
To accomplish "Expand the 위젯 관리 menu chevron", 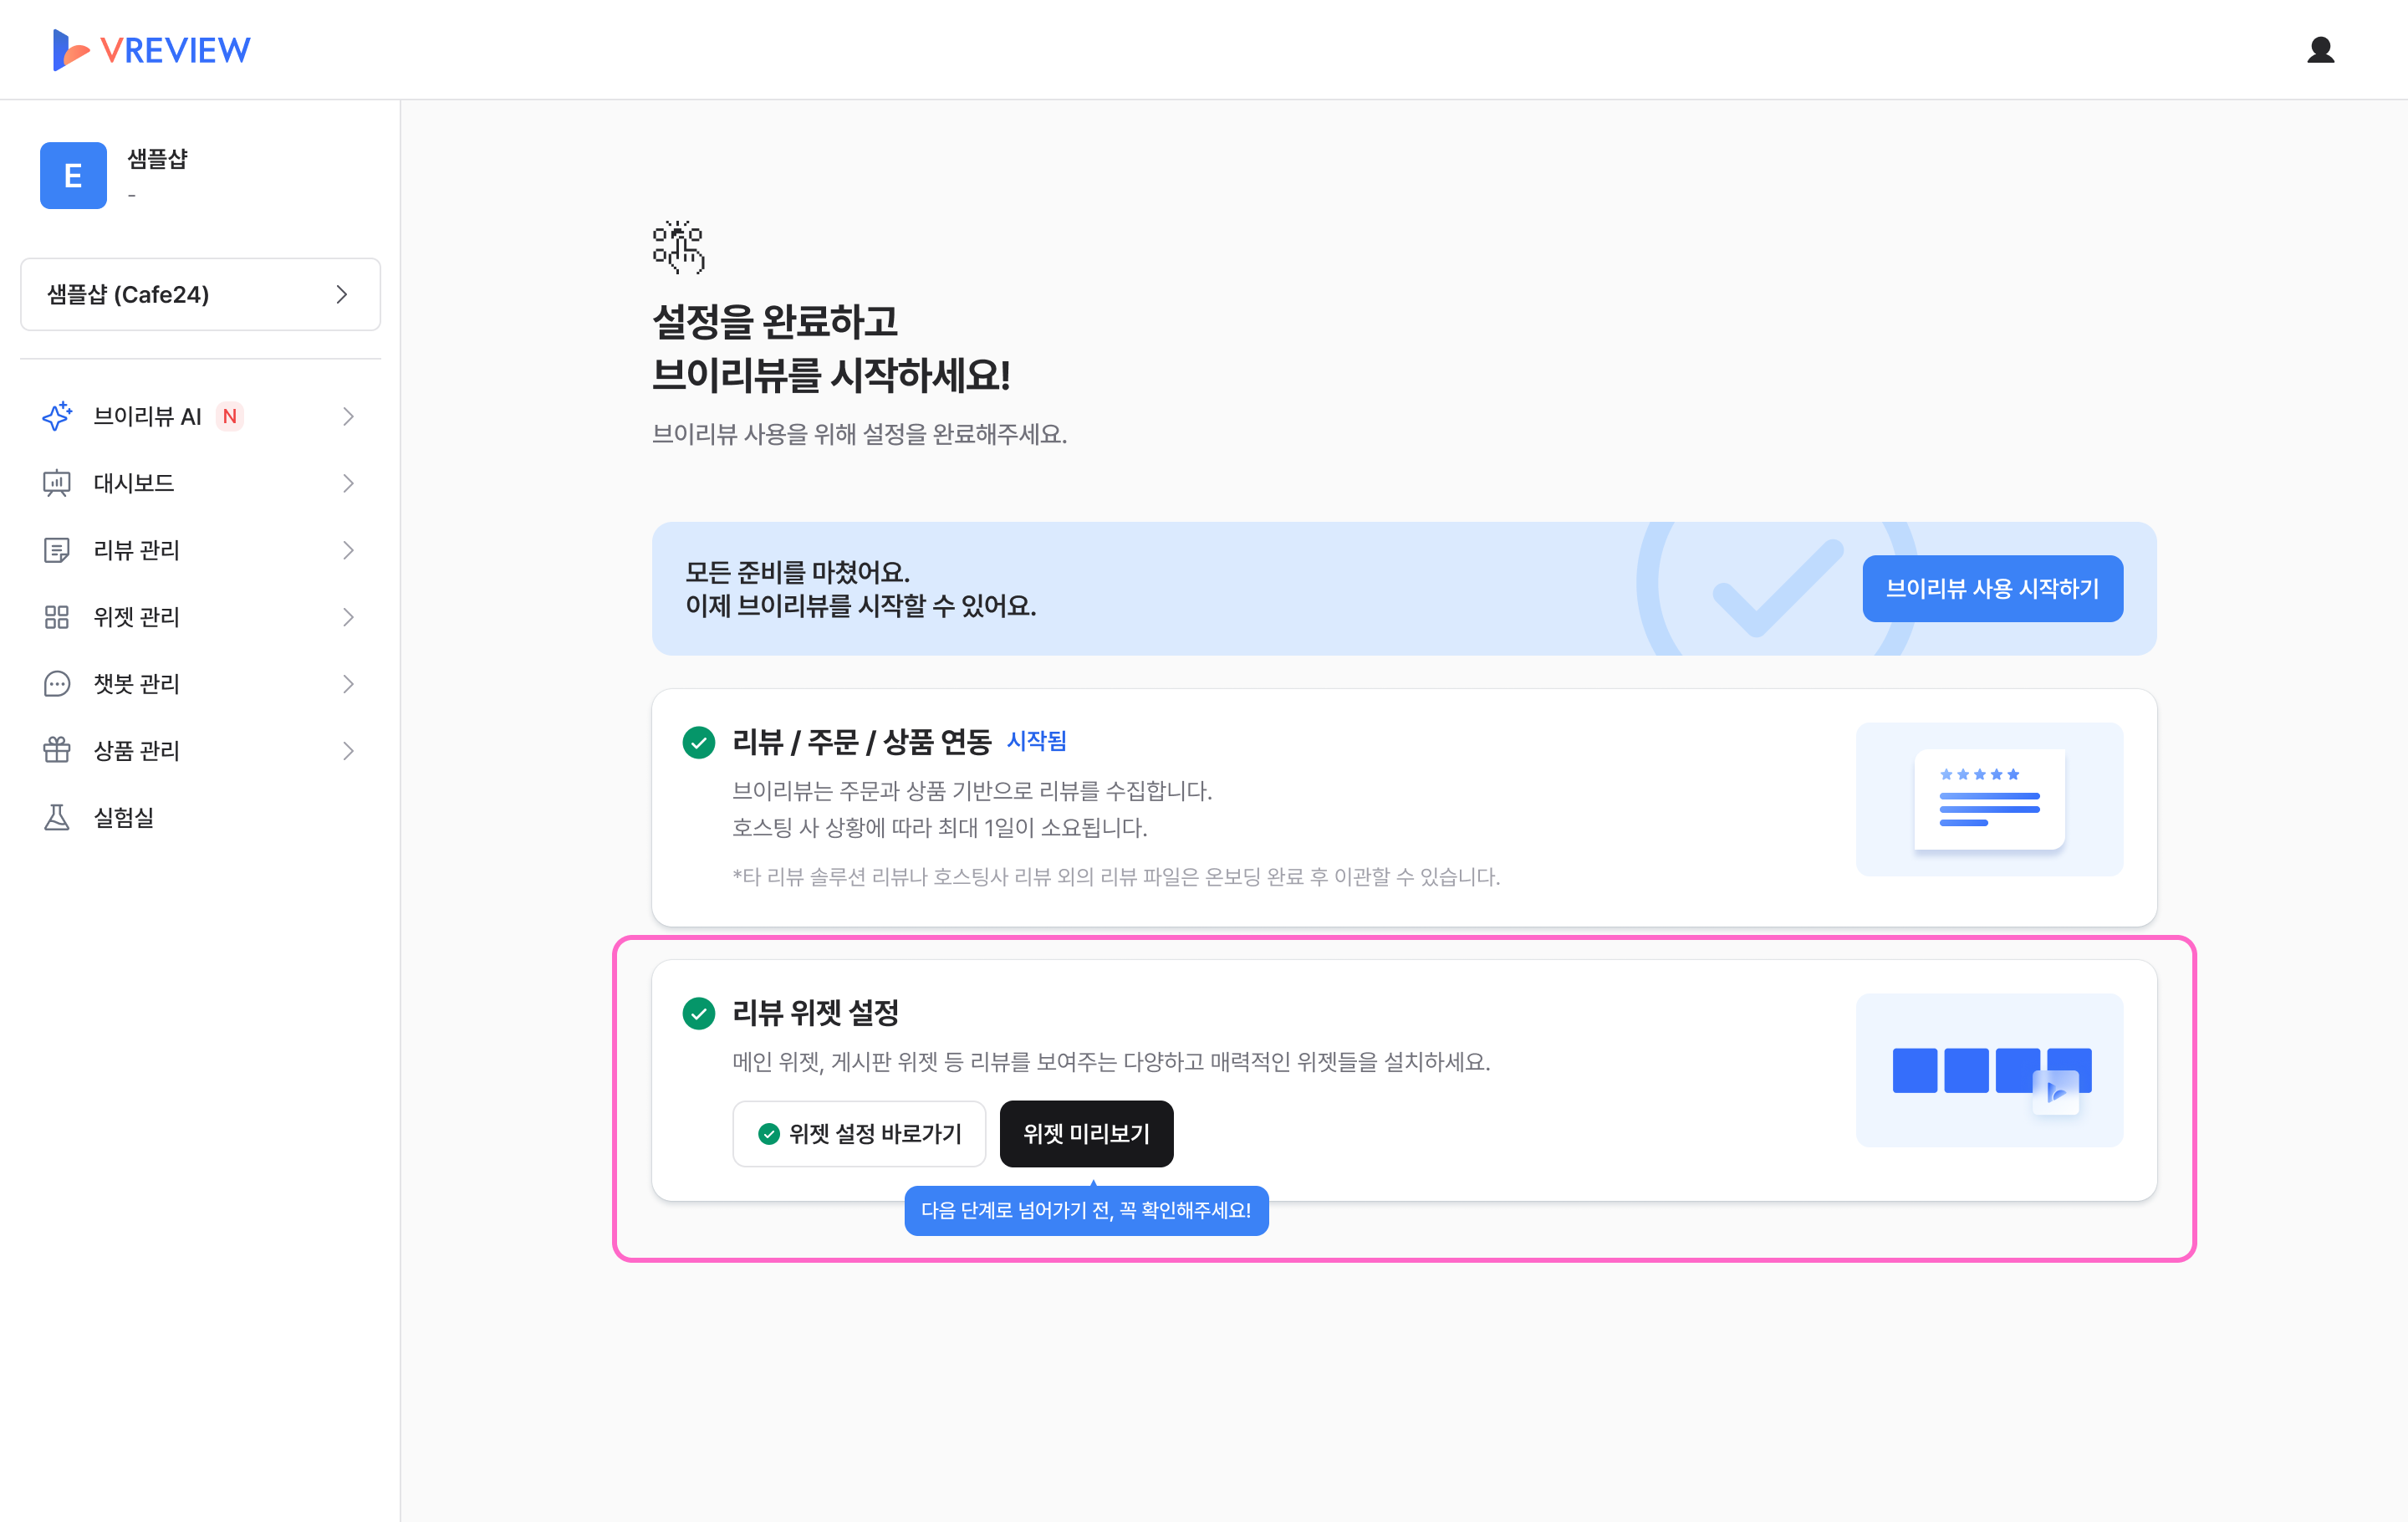I will [348, 617].
